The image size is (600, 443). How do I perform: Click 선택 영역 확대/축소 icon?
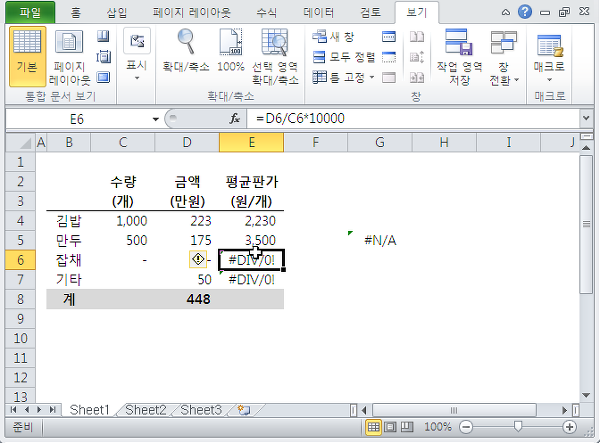[x=275, y=57]
